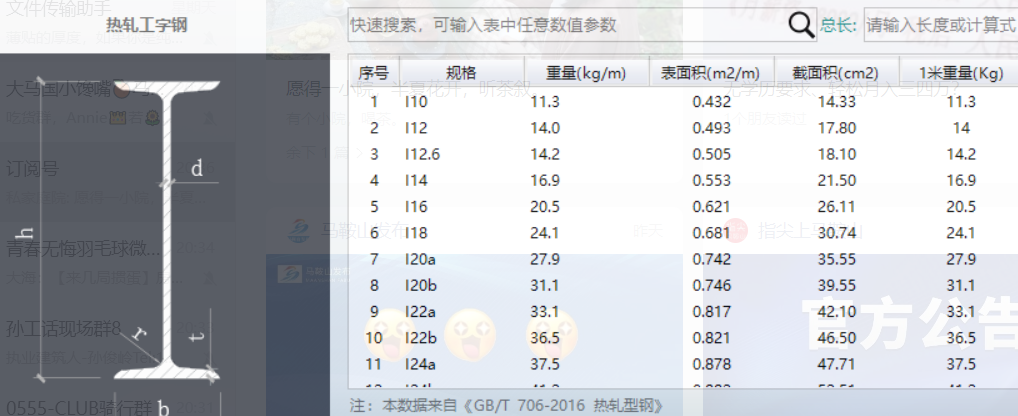The image size is (1018, 416).
Task: Click 表面积(m2/m) column header
Action: pyautogui.click(x=711, y=73)
